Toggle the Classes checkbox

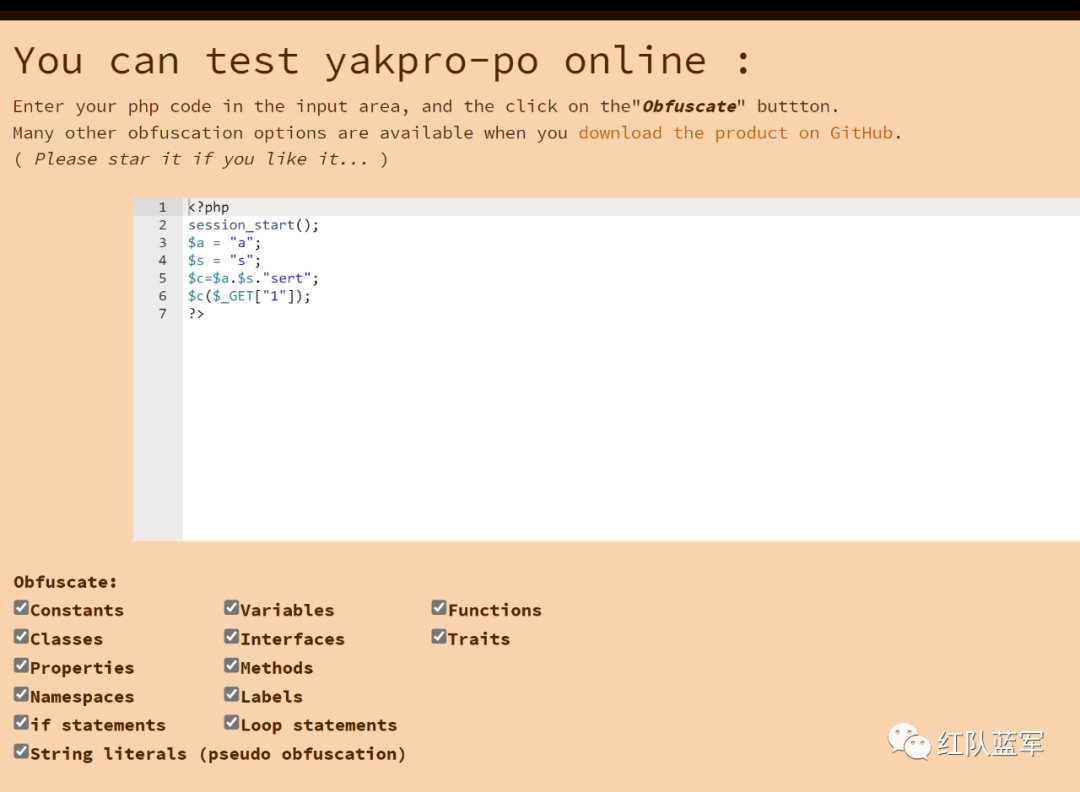[21, 636]
